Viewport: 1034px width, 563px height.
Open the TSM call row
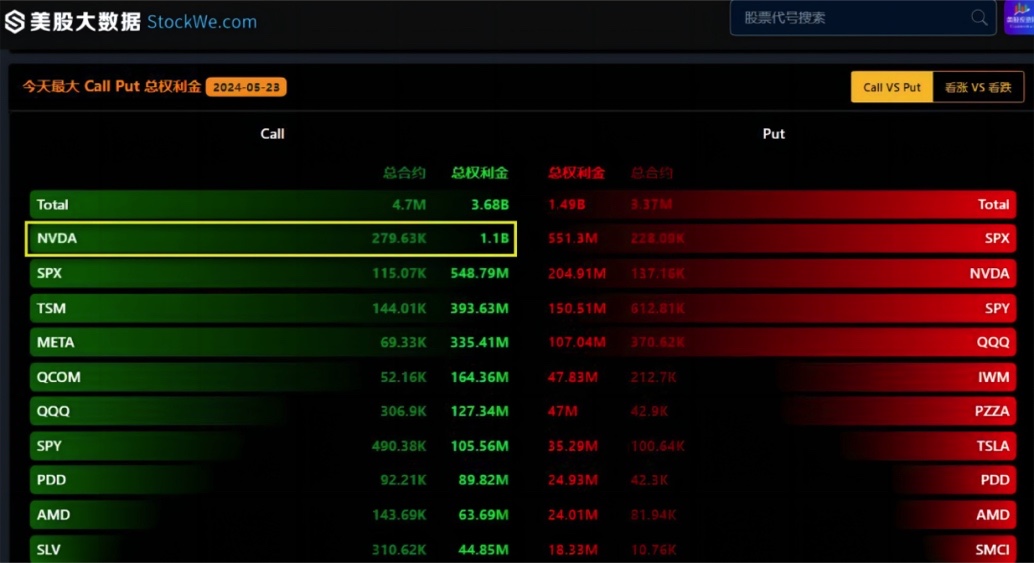(x=270, y=308)
